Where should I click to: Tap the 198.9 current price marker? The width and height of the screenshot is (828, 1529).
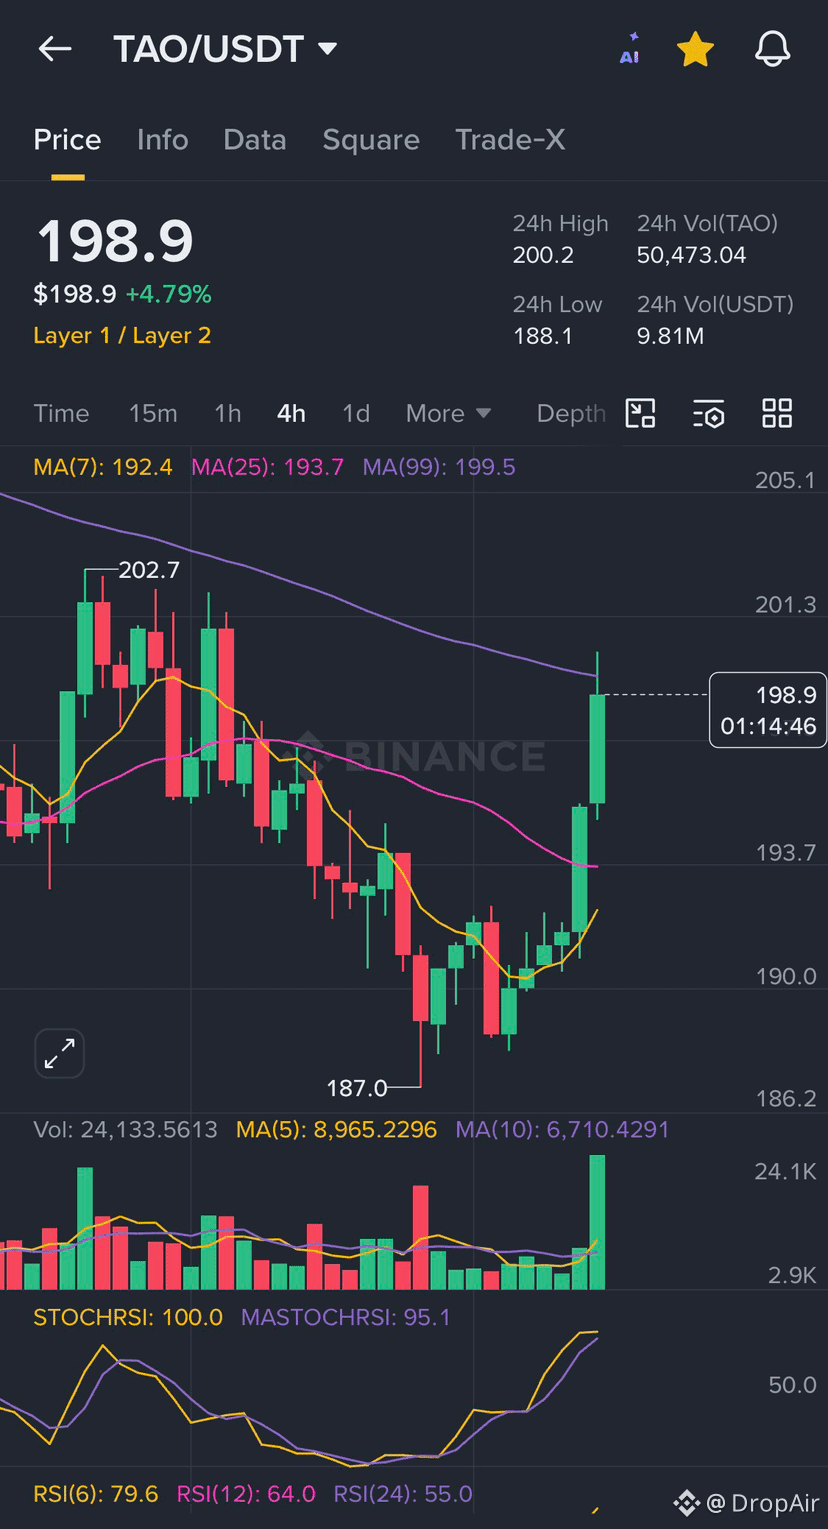(767, 710)
